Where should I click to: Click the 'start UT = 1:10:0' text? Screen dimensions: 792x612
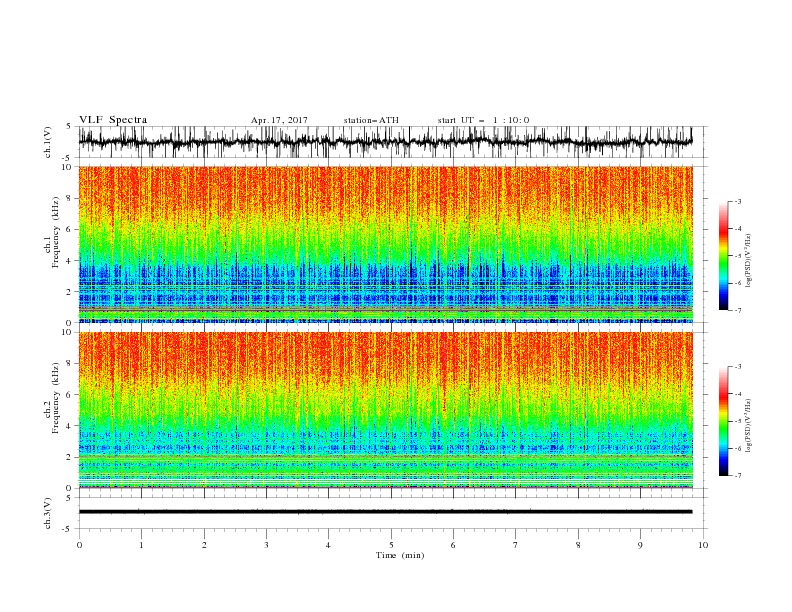pyautogui.click(x=483, y=120)
